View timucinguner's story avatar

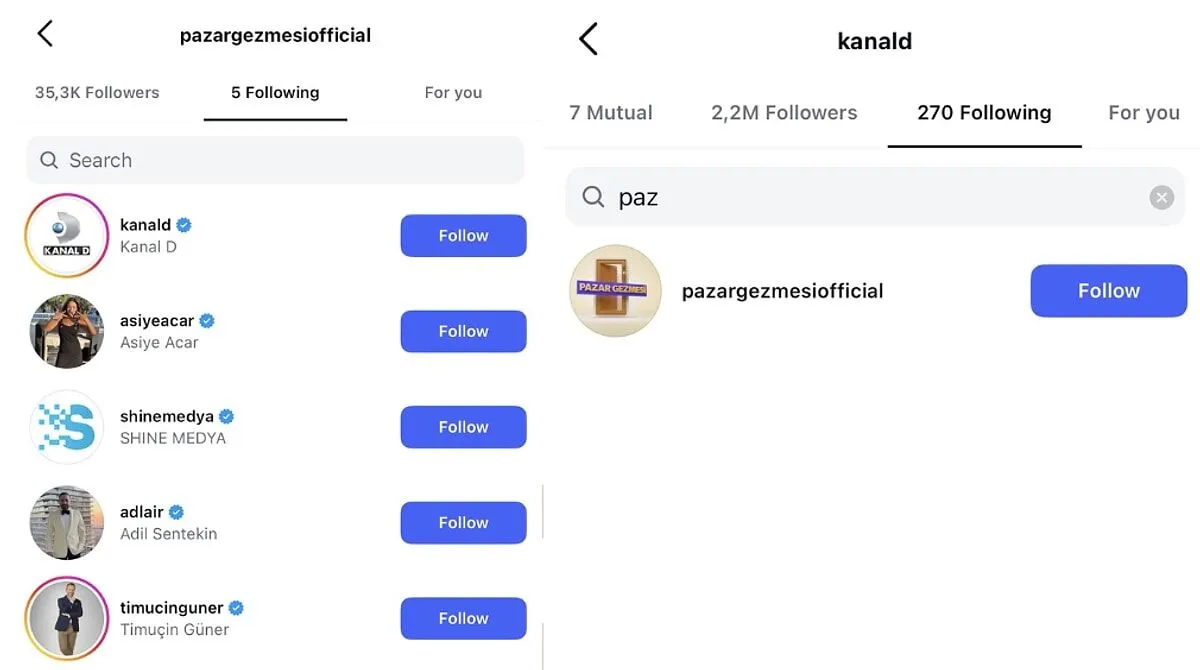pyautogui.click(x=67, y=618)
